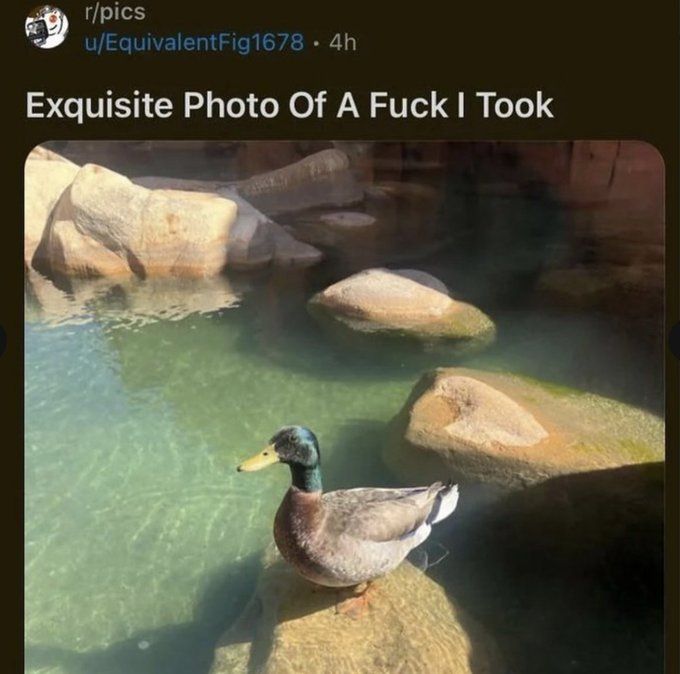Tap the small oval rock mid-pond
Screen dimensions: 680x674
(401, 306)
